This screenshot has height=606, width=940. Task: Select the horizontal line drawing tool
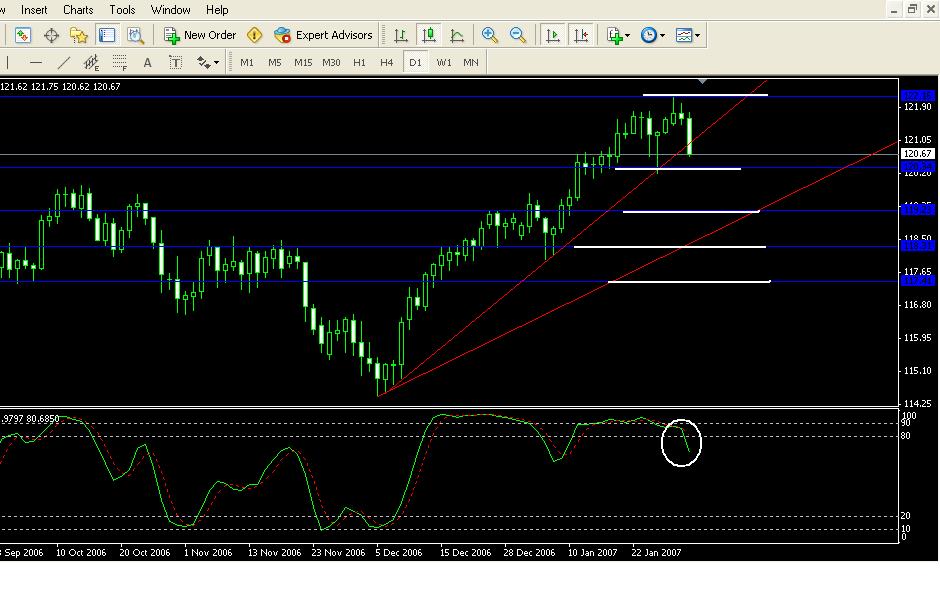pyautogui.click(x=36, y=62)
